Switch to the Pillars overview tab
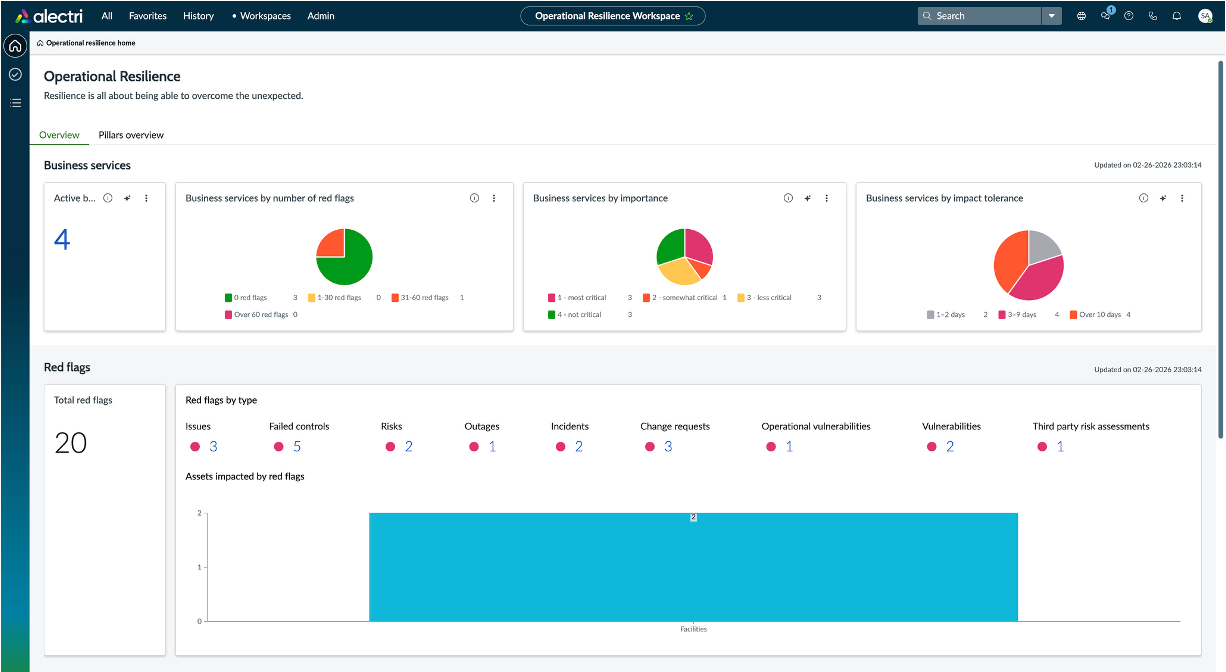Image resolution: width=1226 pixels, height=672 pixels. click(x=131, y=135)
